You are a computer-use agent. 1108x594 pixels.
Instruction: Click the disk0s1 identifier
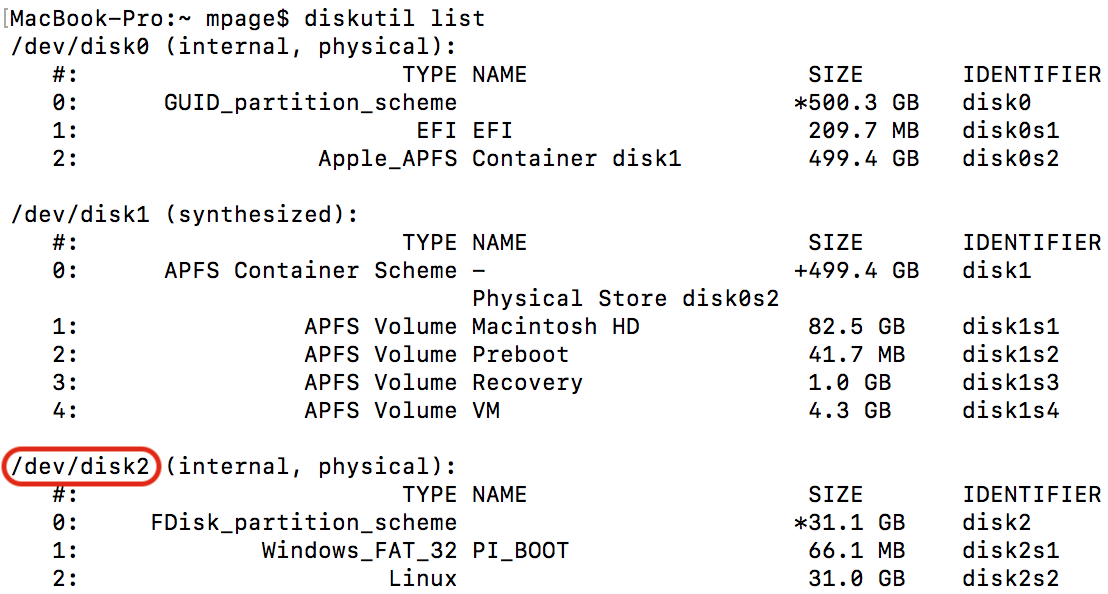[1010, 131]
